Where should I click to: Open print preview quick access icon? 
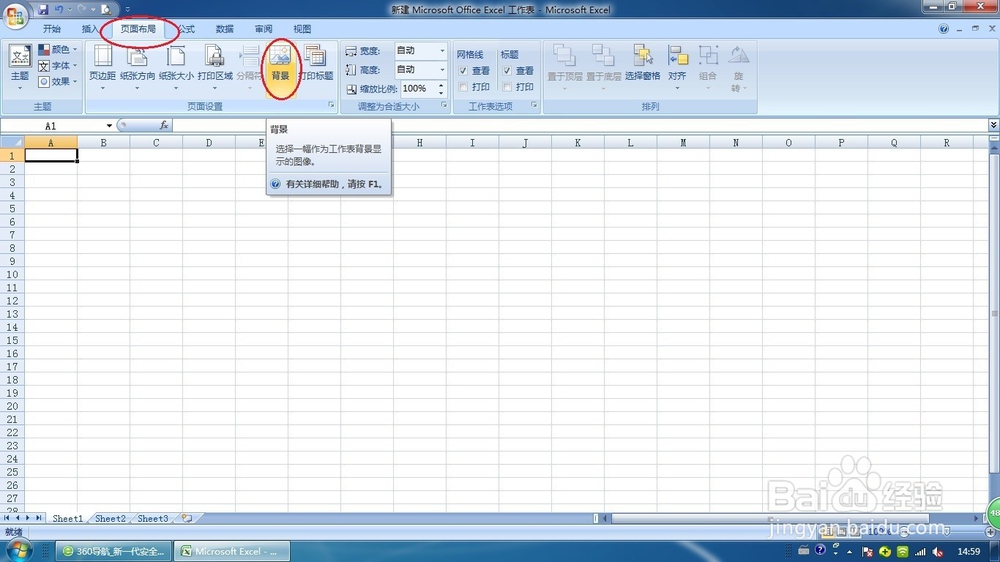coord(107,10)
